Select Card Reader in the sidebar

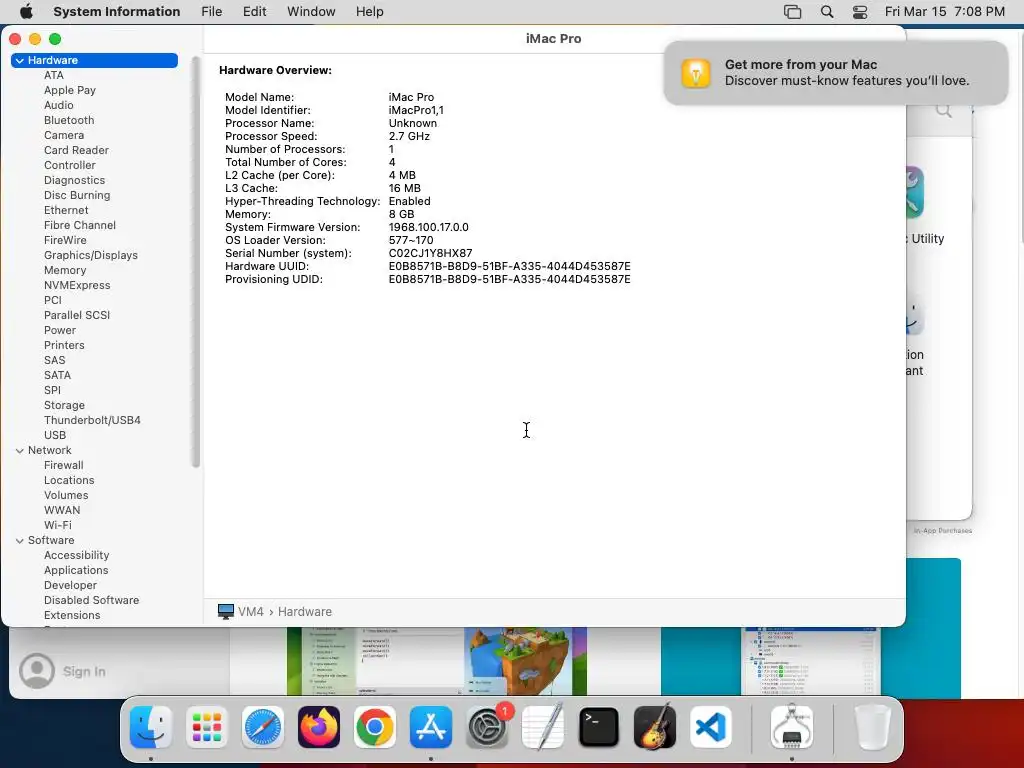click(76, 150)
